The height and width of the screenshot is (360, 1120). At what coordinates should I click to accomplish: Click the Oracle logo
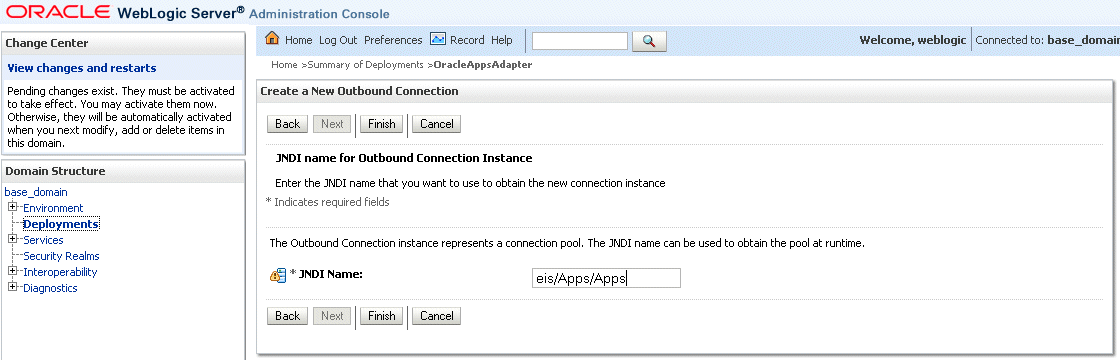point(59,12)
